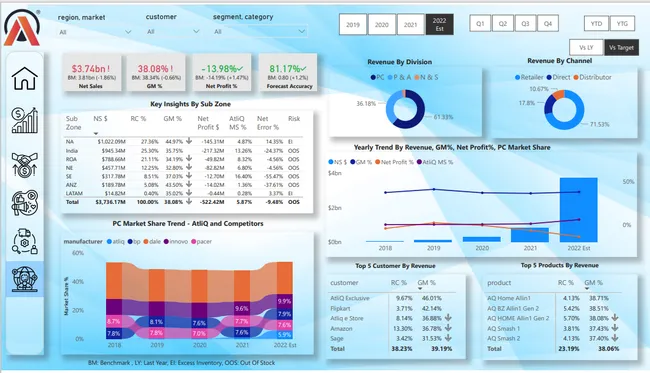650x373 pixels.
Task: Click the Net Sales $3.74bn card
Action: pyautogui.click(x=92, y=73)
